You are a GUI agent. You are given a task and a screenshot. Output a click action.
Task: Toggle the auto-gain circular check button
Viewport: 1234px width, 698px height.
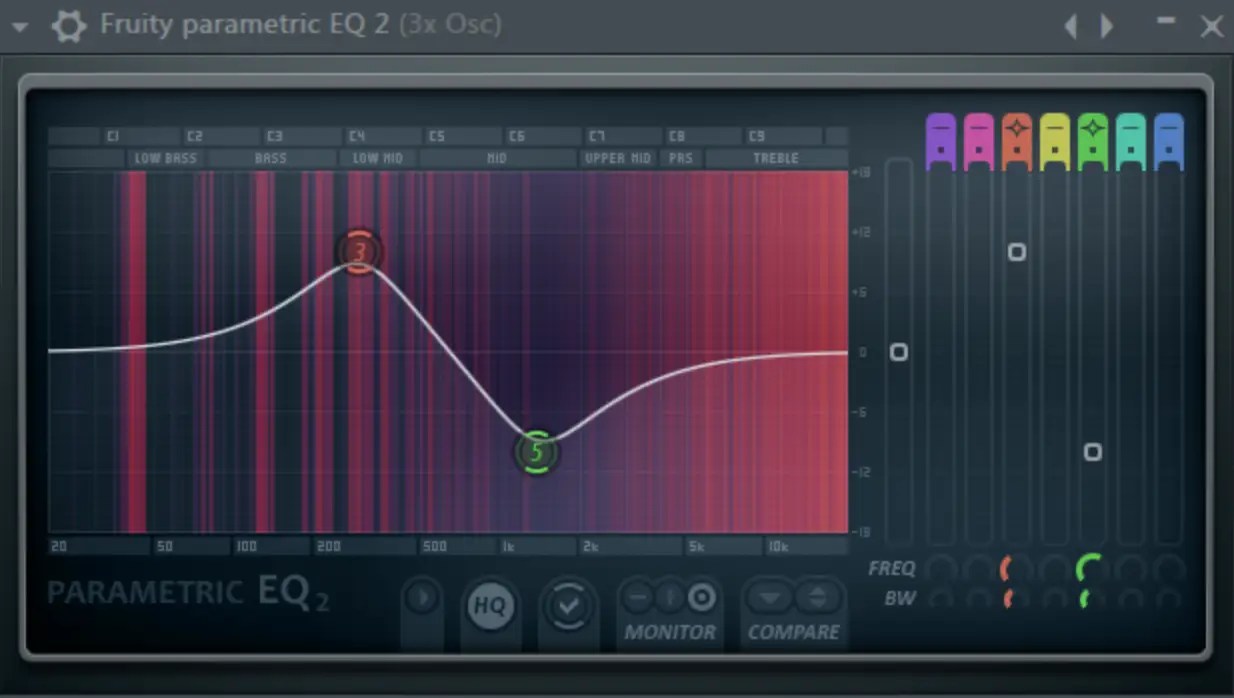pos(569,604)
